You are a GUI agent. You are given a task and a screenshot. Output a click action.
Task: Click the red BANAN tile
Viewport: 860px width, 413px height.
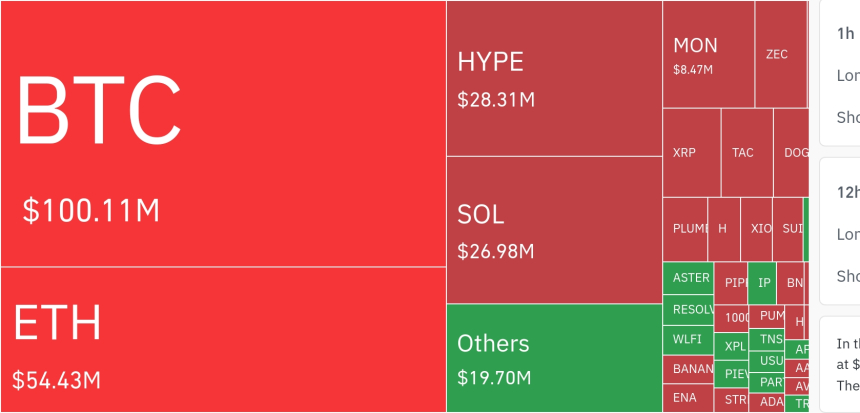tap(688, 369)
